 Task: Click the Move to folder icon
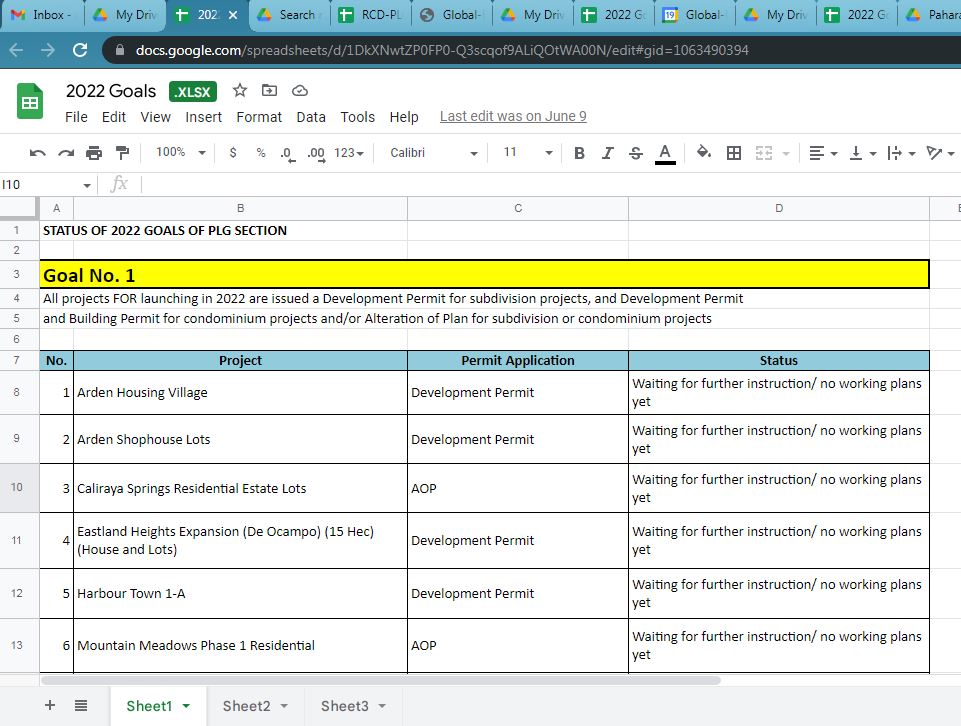pyautogui.click(x=269, y=91)
